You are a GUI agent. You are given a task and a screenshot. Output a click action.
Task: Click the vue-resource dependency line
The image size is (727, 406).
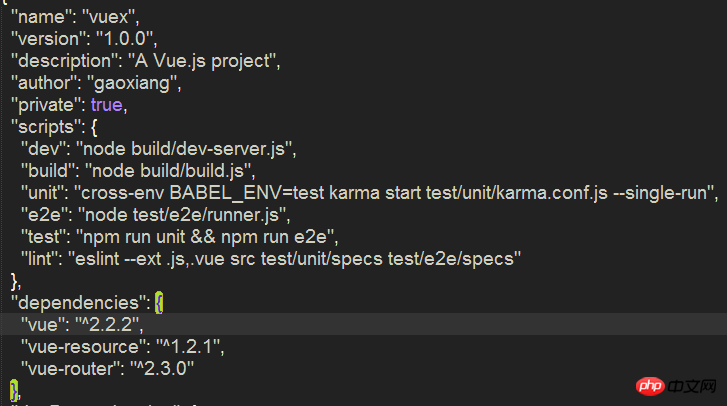click(123, 347)
